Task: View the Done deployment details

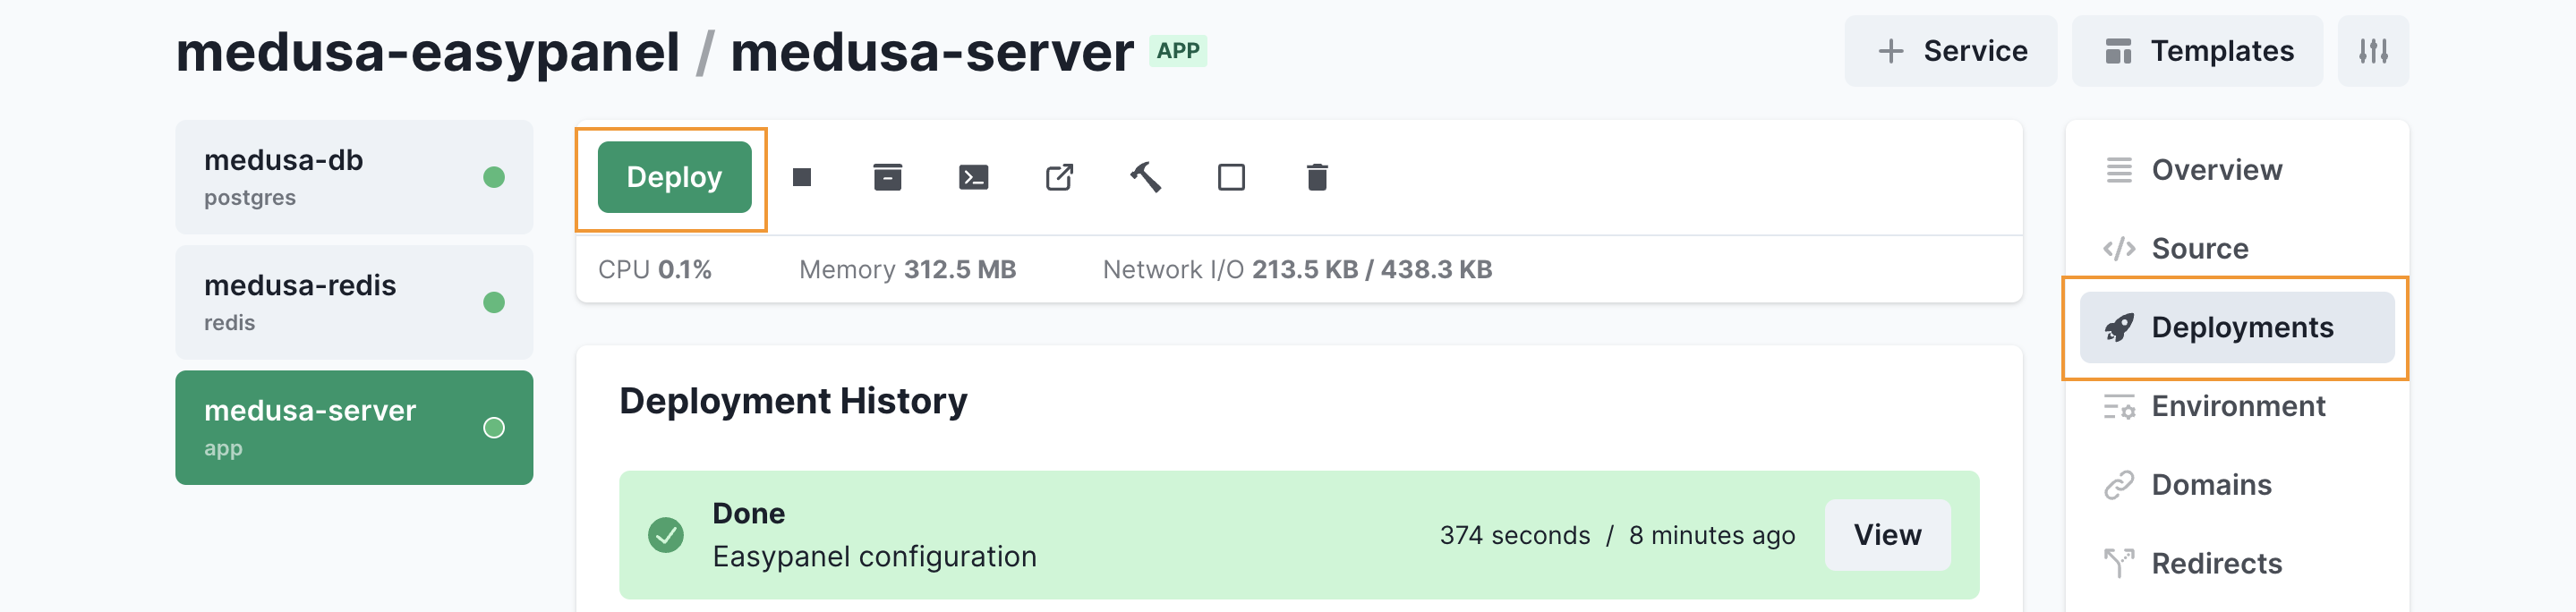Action: pos(1886,535)
